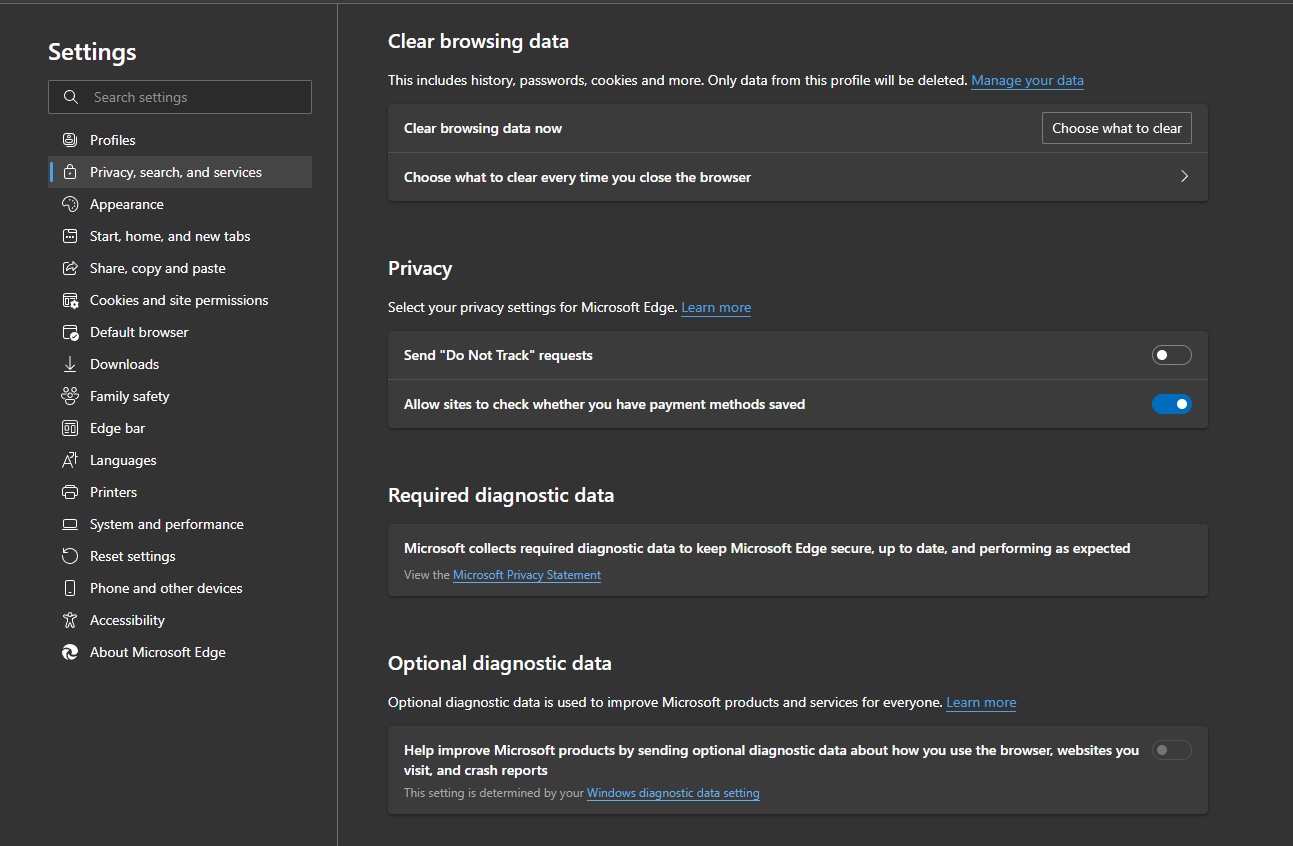Viewport: 1293px width, 846px height.
Task: Select Share, copy and paste label
Action: (158, 268)
